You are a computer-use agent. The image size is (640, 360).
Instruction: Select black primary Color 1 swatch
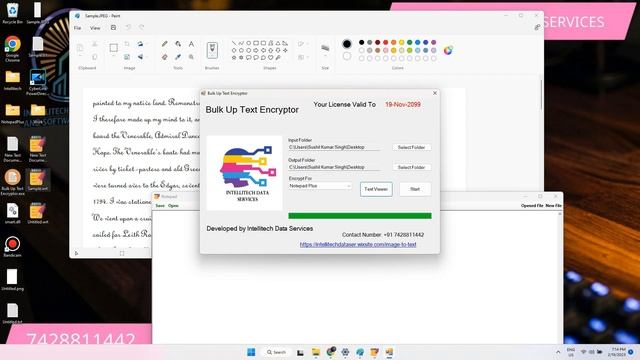coord(347,44)
